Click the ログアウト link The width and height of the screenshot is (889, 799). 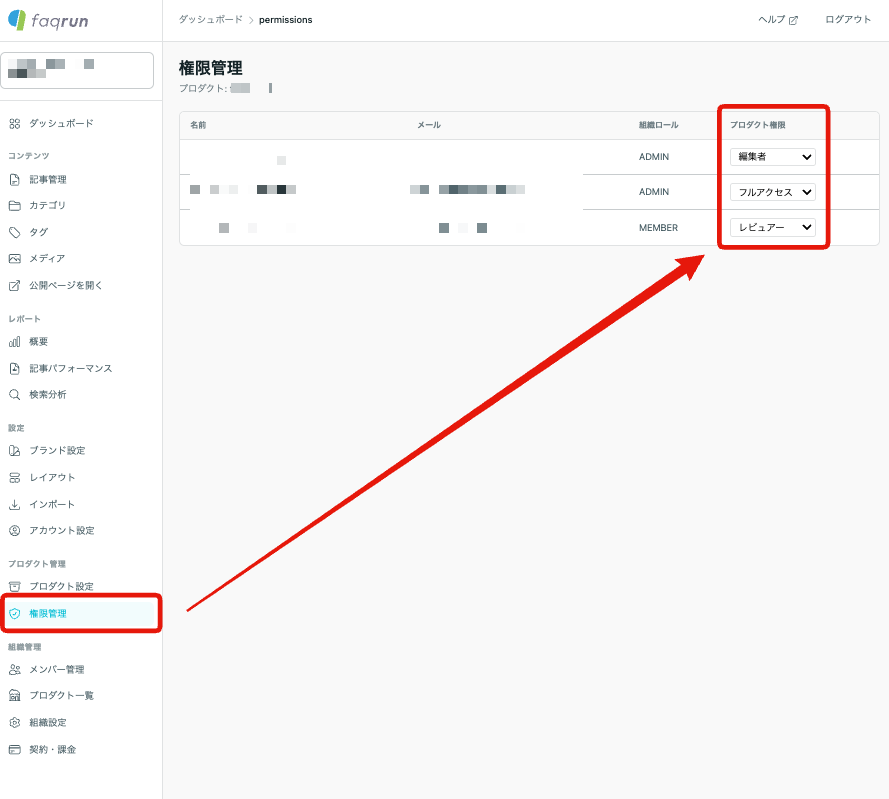[x=848, y=20]
